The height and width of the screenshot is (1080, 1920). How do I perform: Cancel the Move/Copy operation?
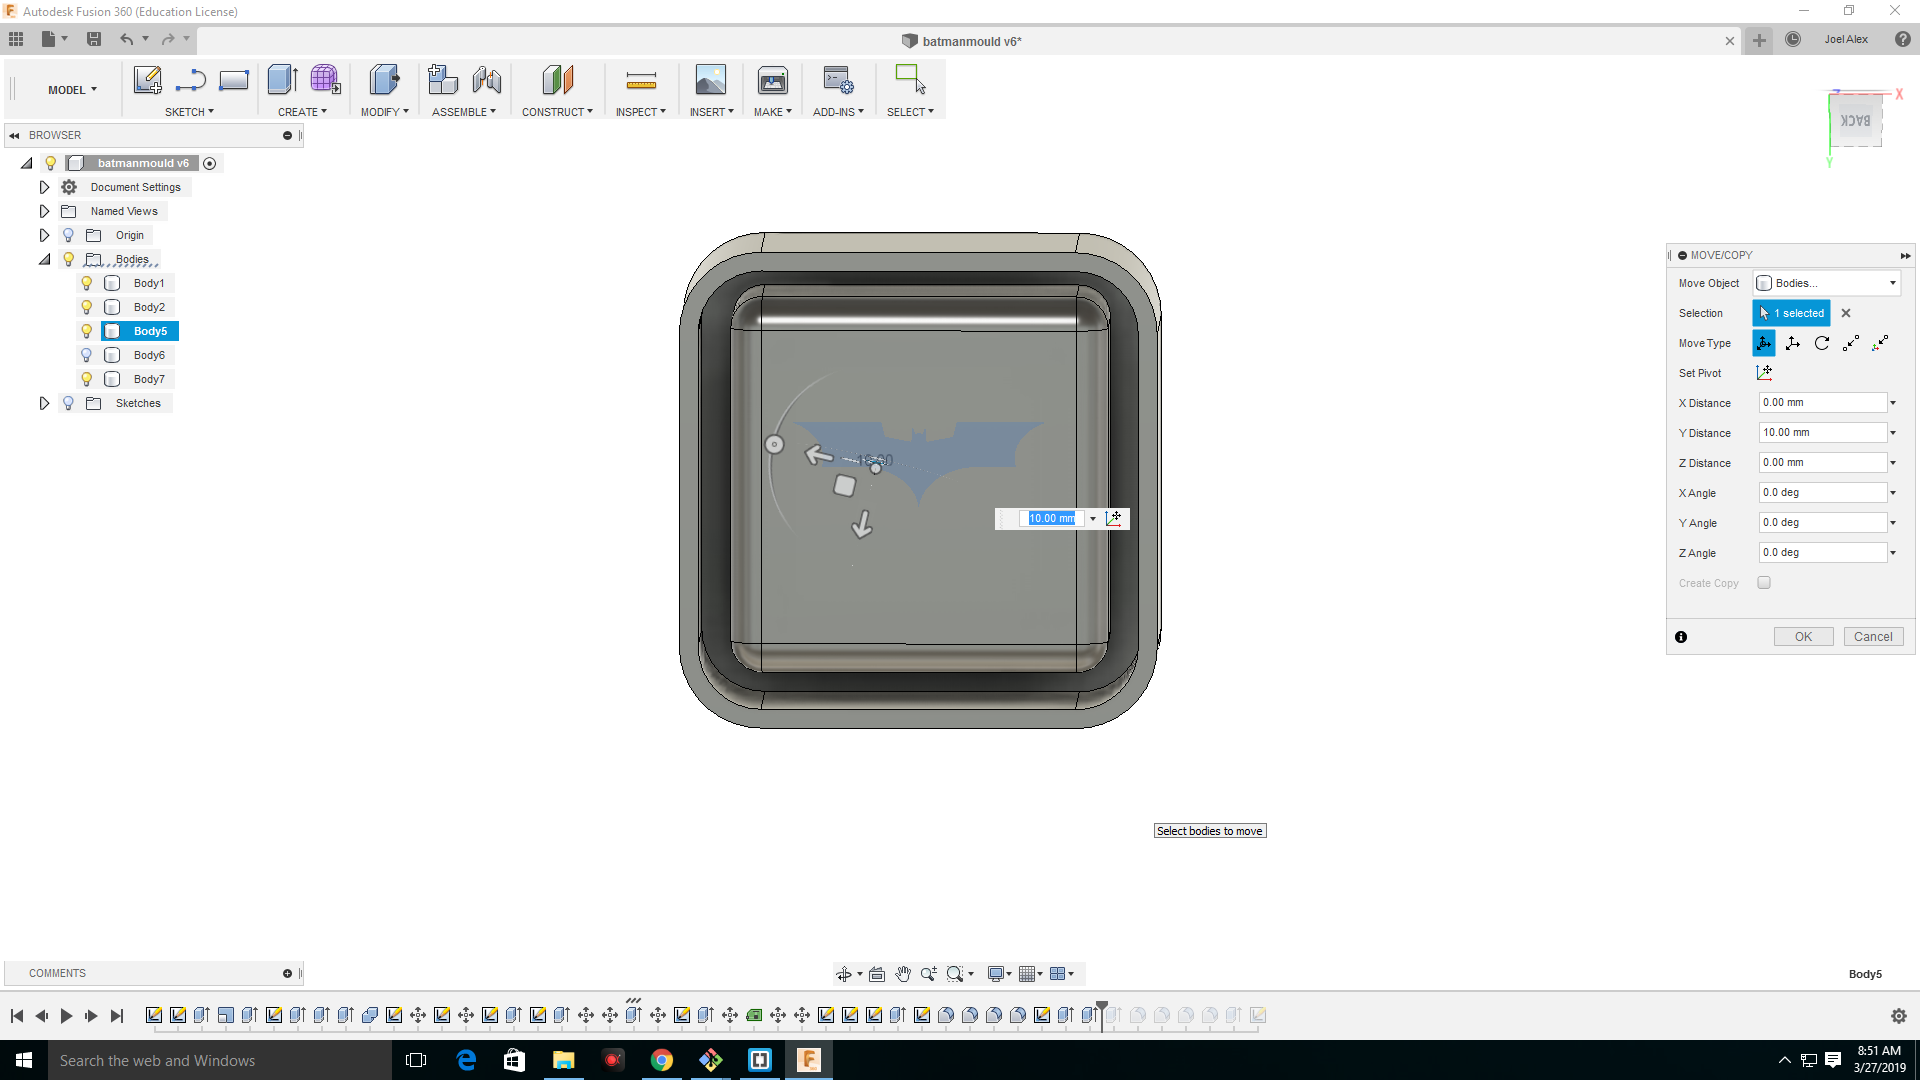1872,637
